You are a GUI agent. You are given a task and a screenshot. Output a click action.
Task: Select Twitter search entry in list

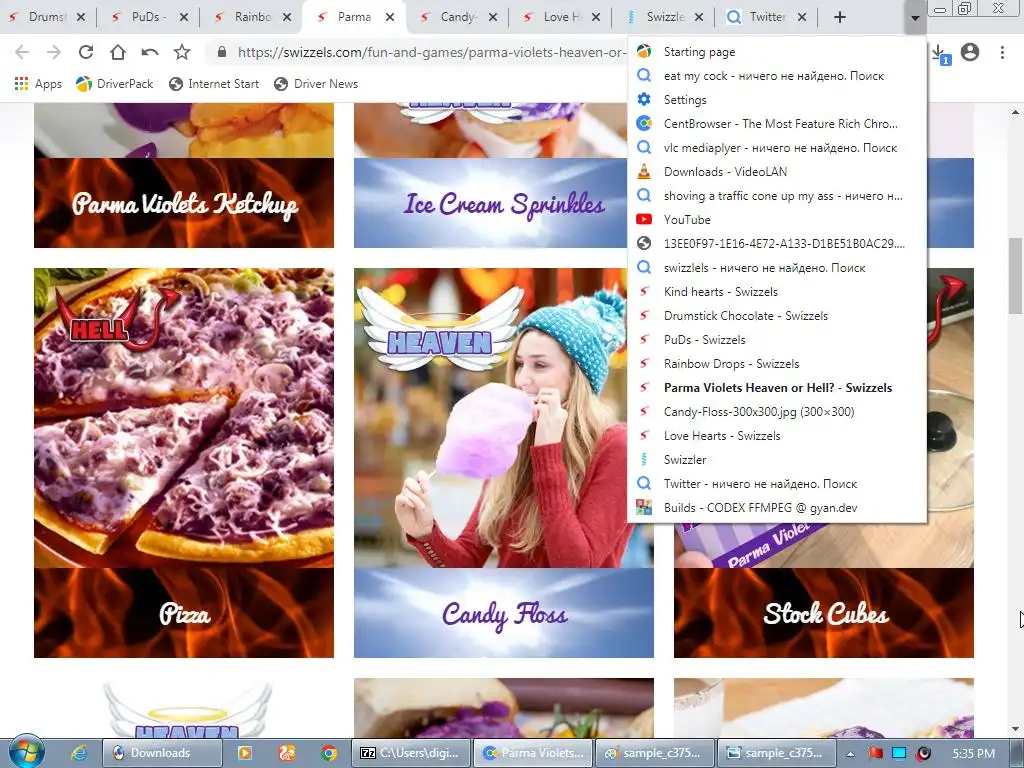point(776,484)
